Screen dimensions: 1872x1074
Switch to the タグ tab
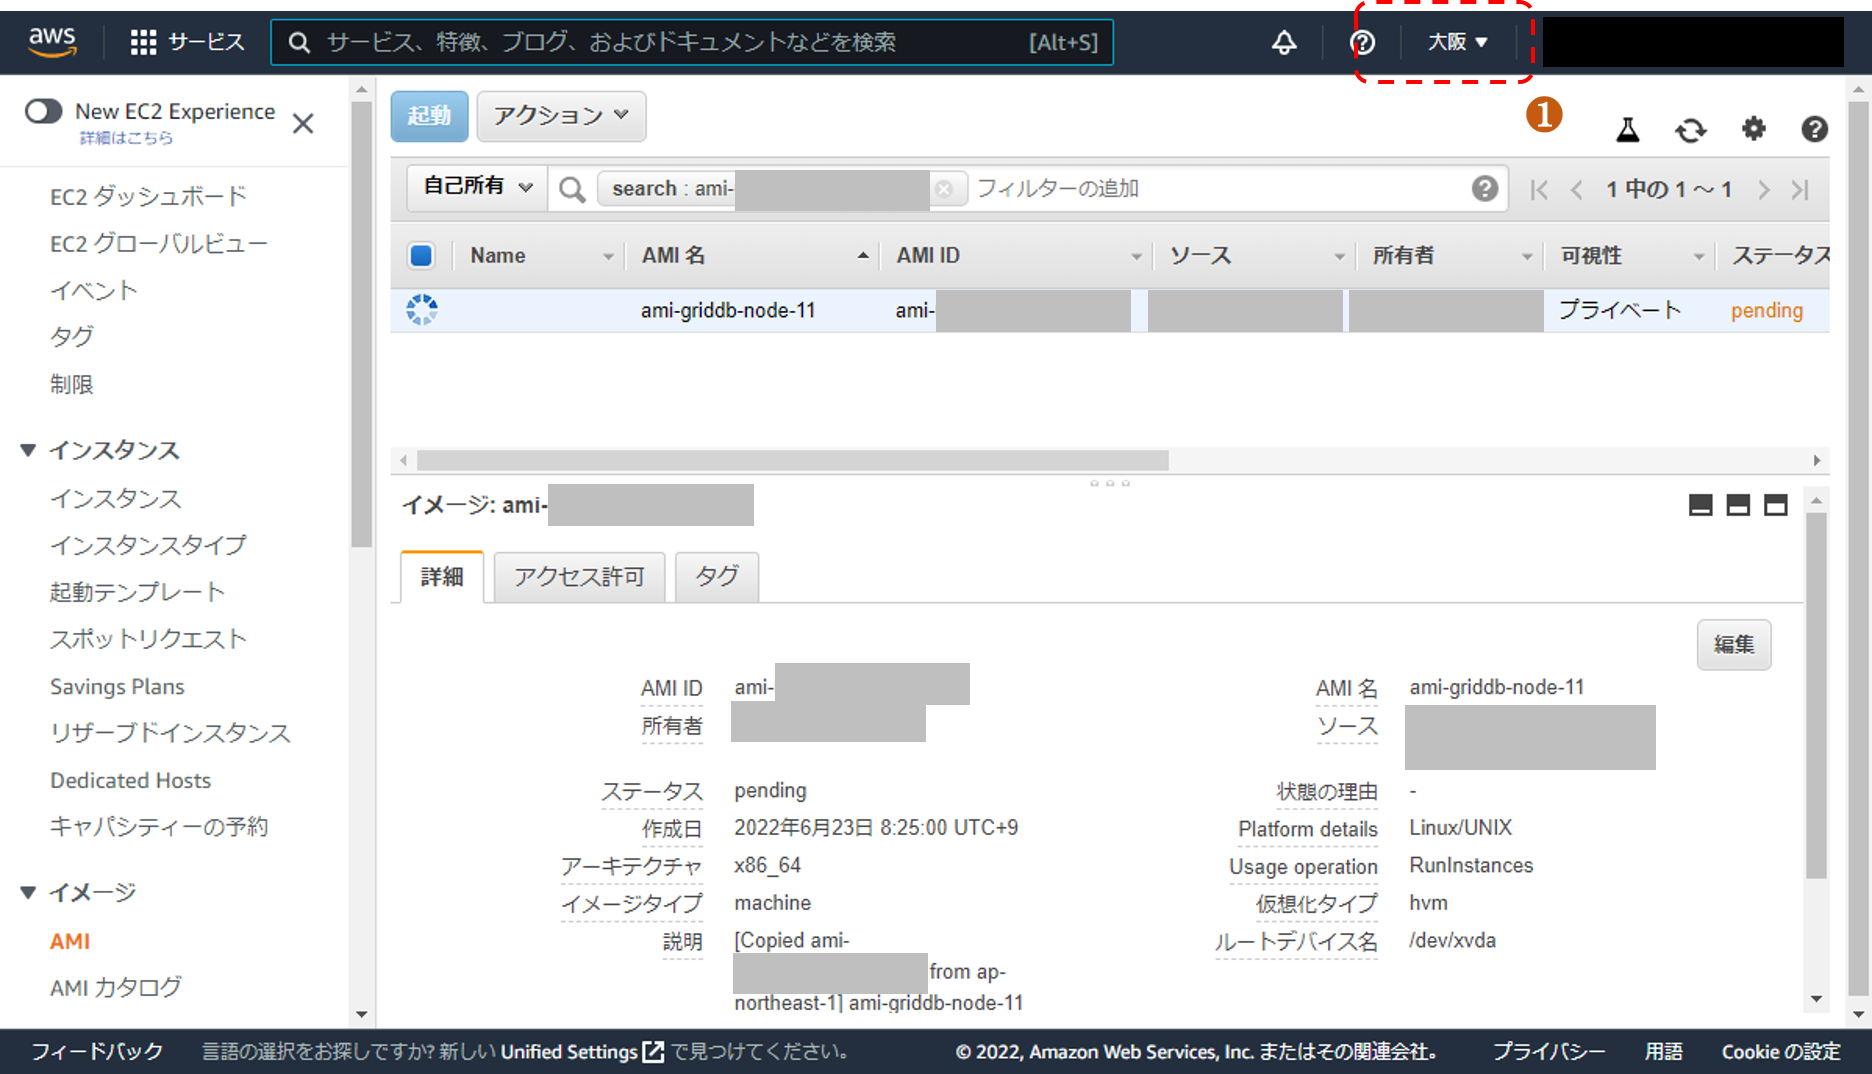[x=716, y=577]
